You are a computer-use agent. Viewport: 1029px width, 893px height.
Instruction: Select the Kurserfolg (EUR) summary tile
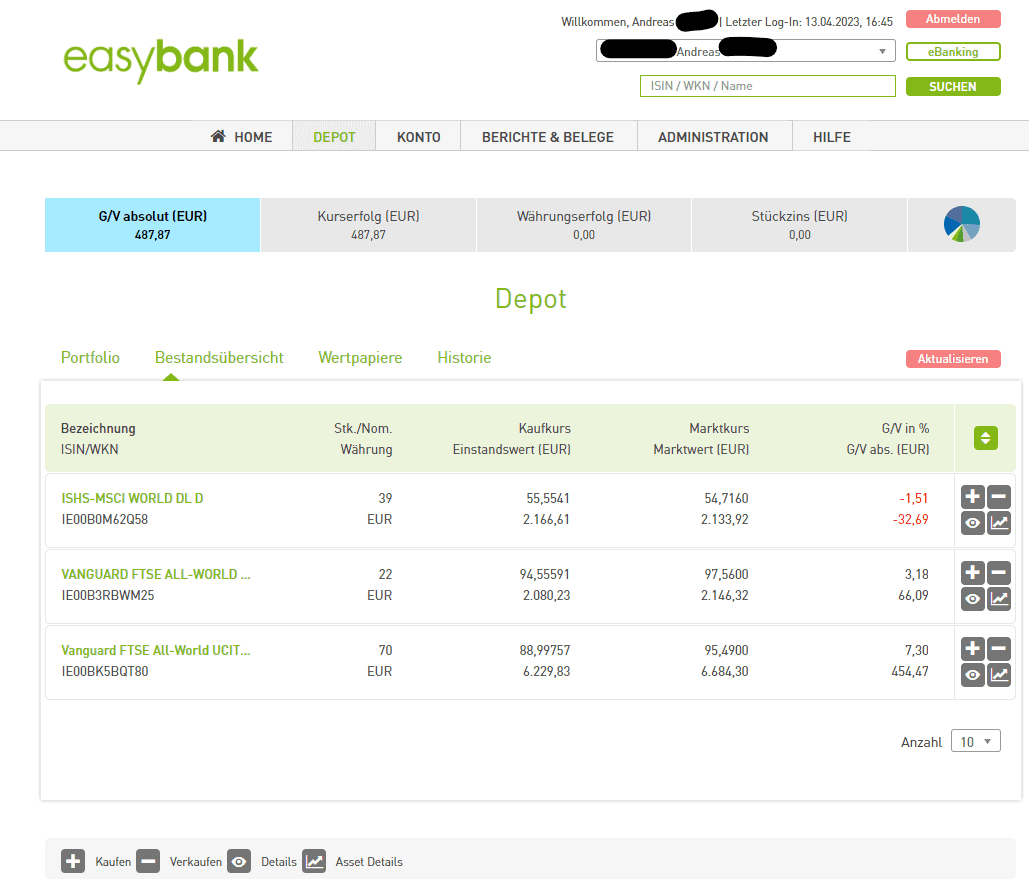coord(368,225)
